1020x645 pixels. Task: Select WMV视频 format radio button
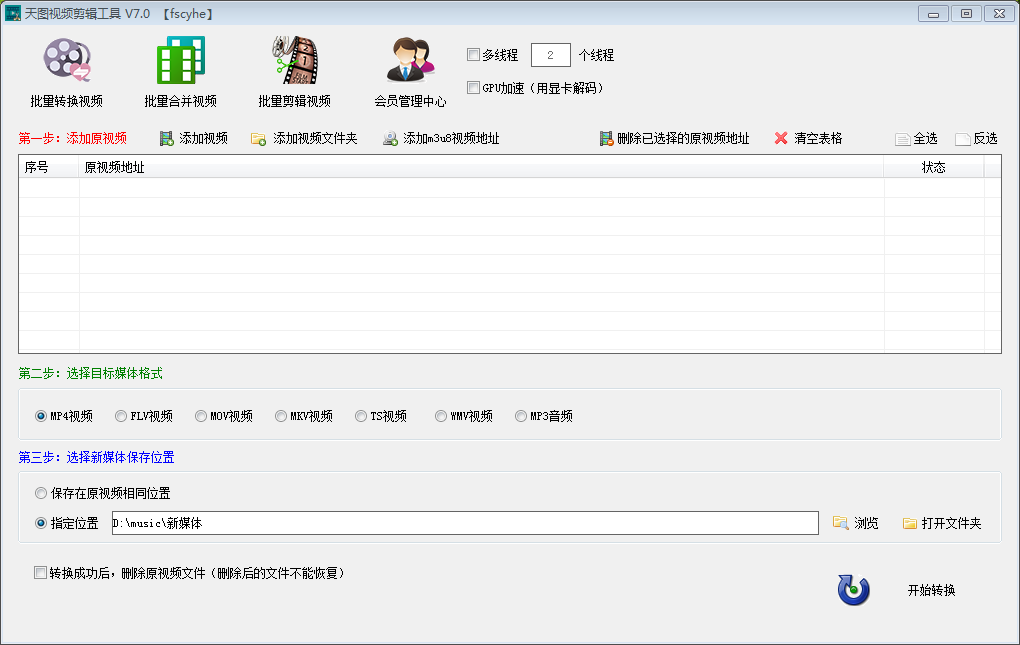[x=441, y=416]
